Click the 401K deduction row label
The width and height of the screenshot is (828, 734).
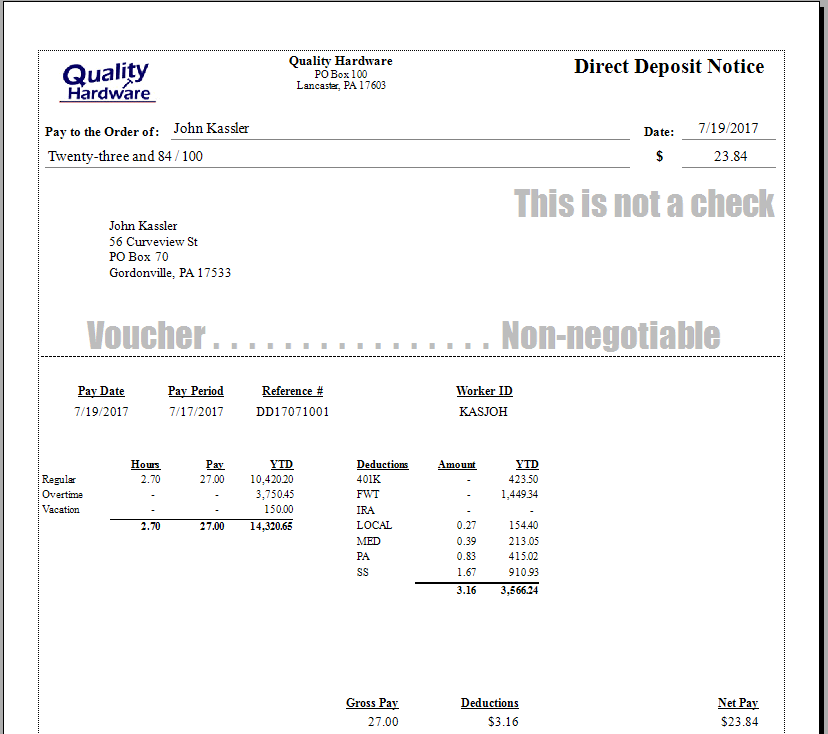click(368, 479)
